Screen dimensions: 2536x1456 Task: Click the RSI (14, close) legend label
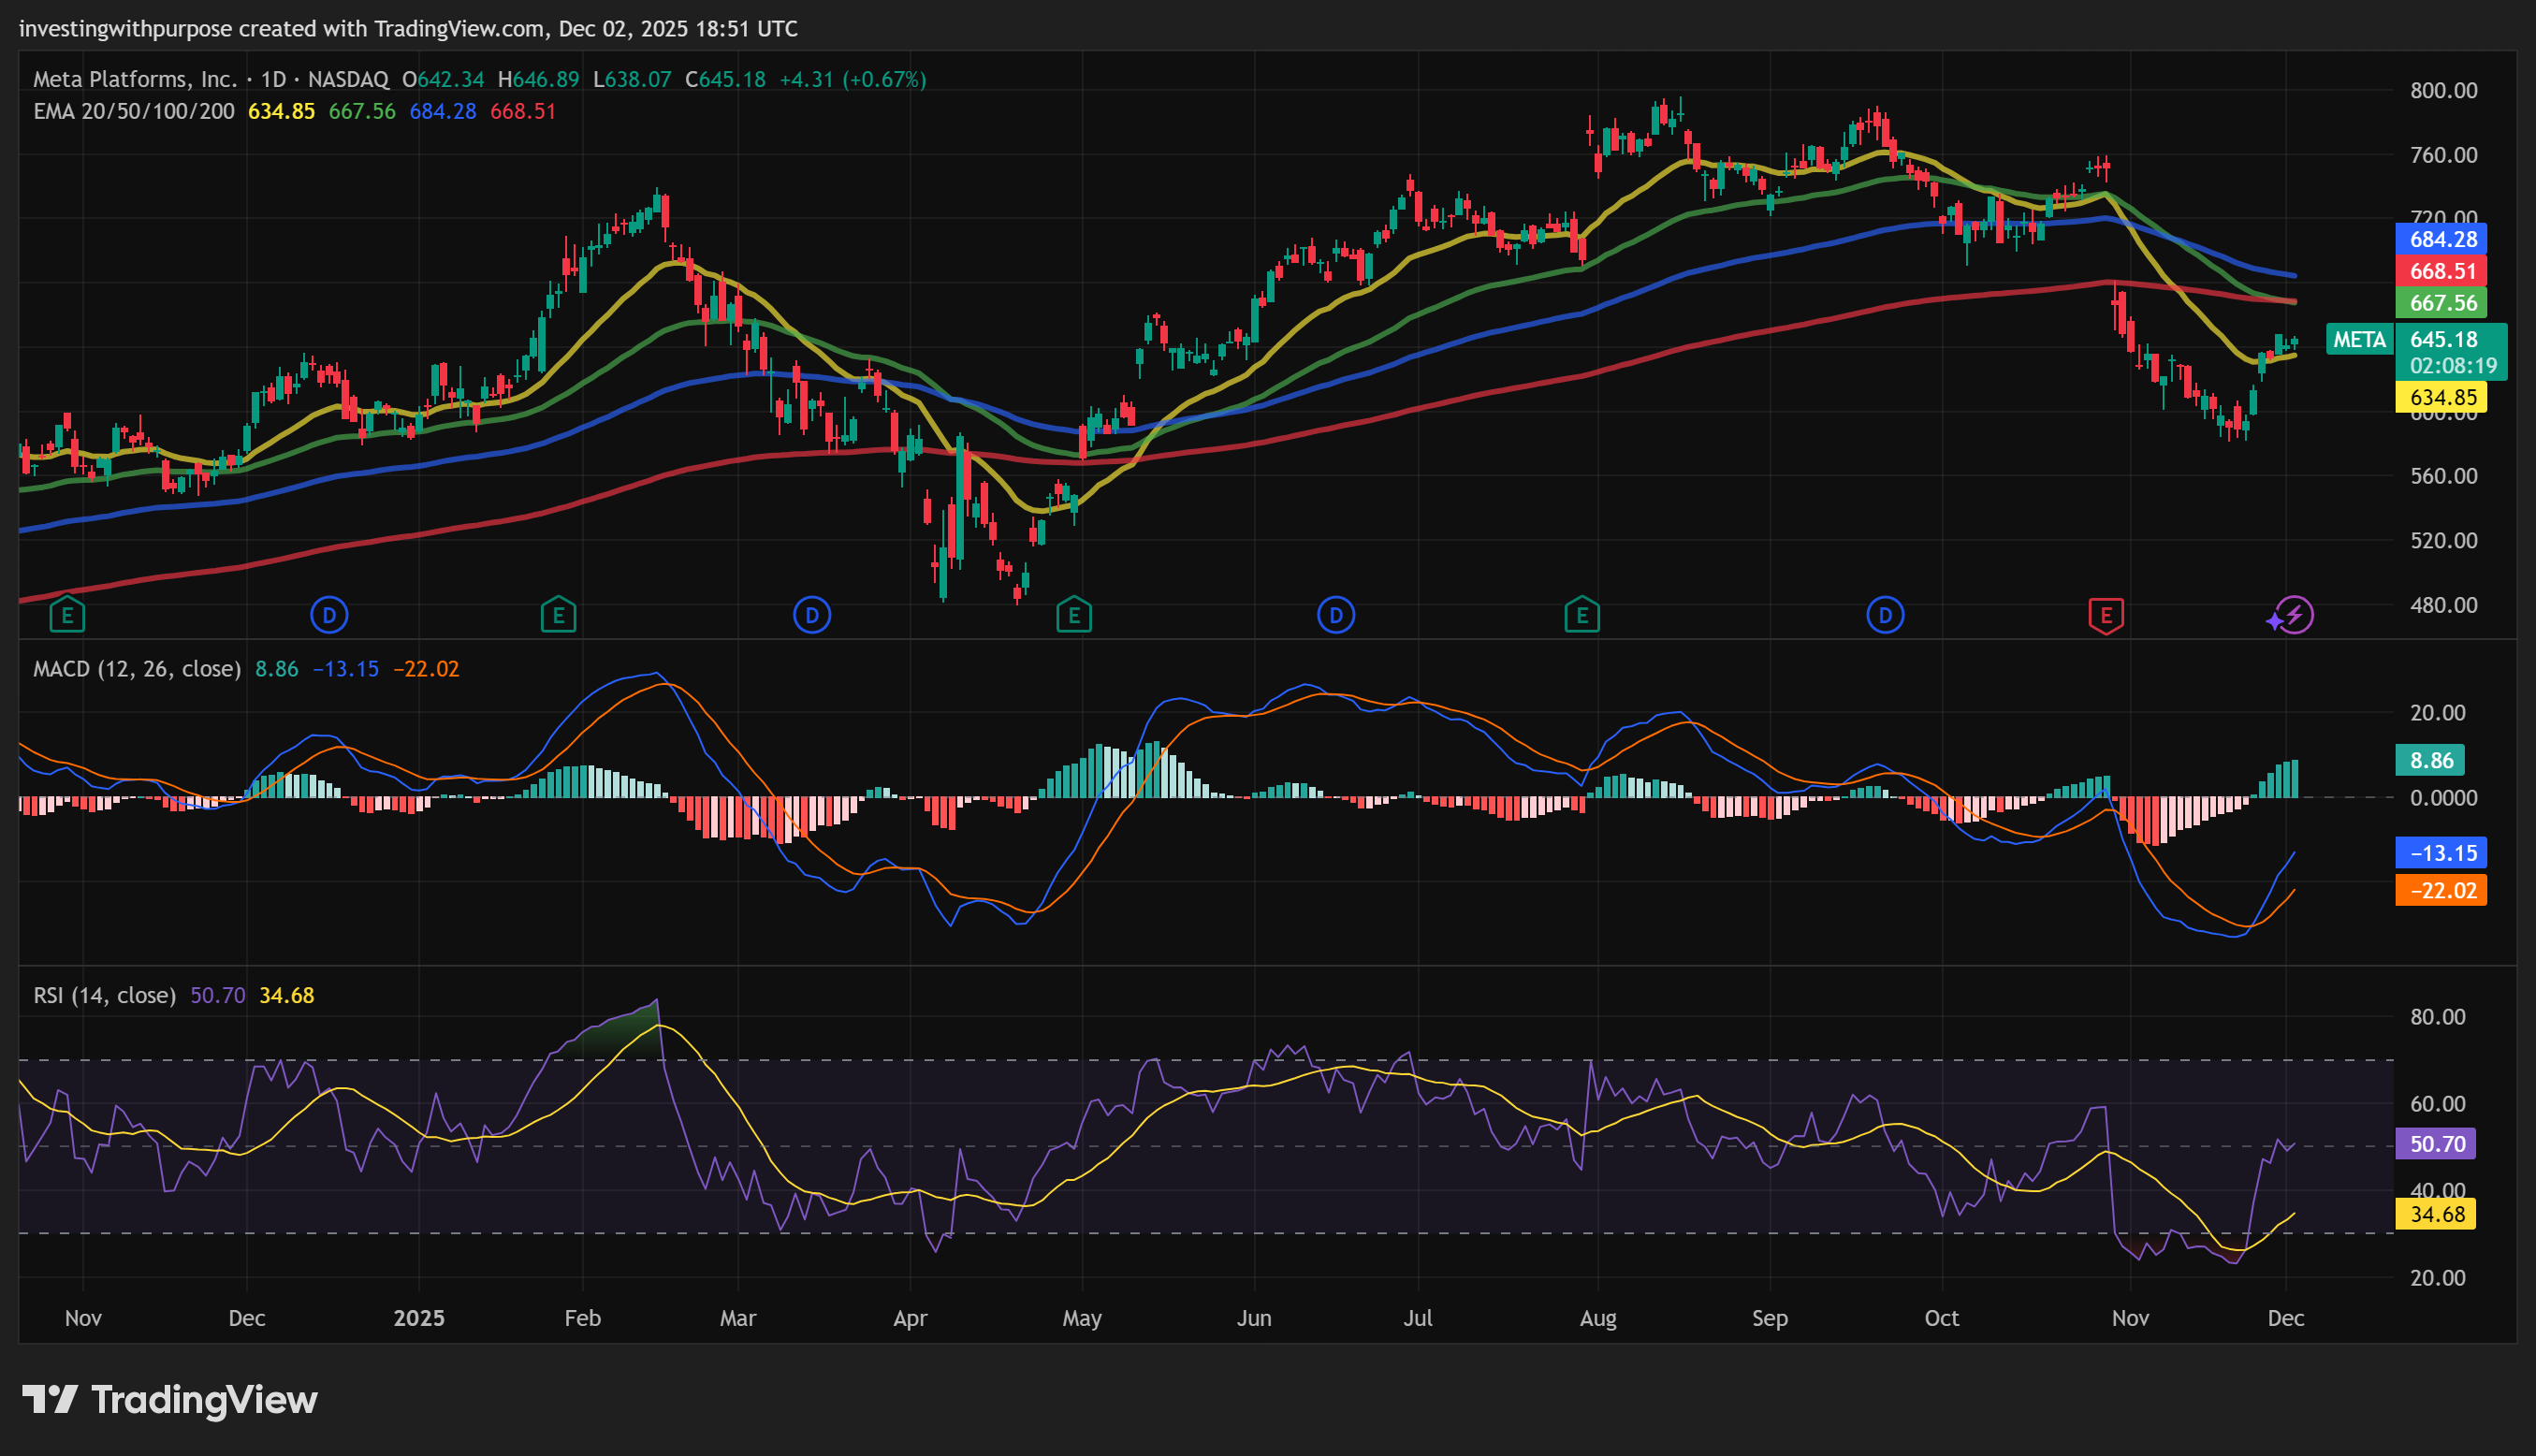(104, 995)
